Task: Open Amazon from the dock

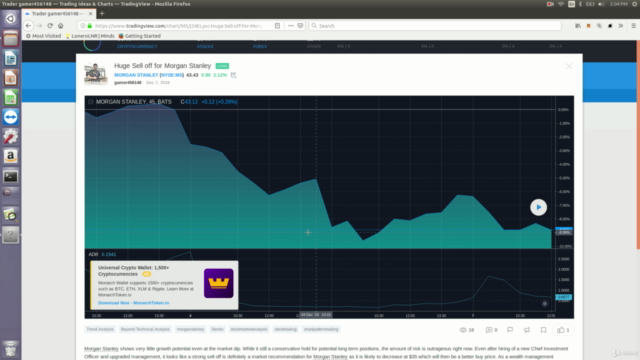Action: (x=11, y=156)
